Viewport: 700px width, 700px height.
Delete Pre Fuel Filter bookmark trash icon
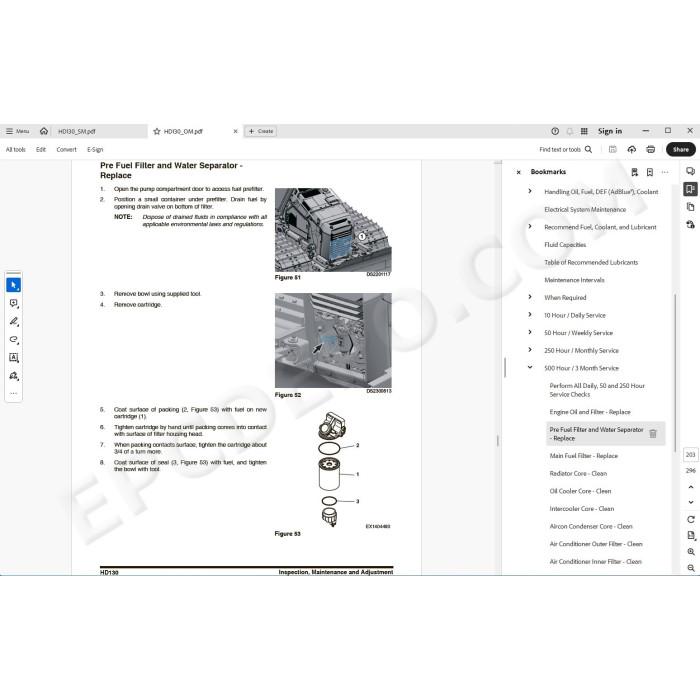click(653, 433)
